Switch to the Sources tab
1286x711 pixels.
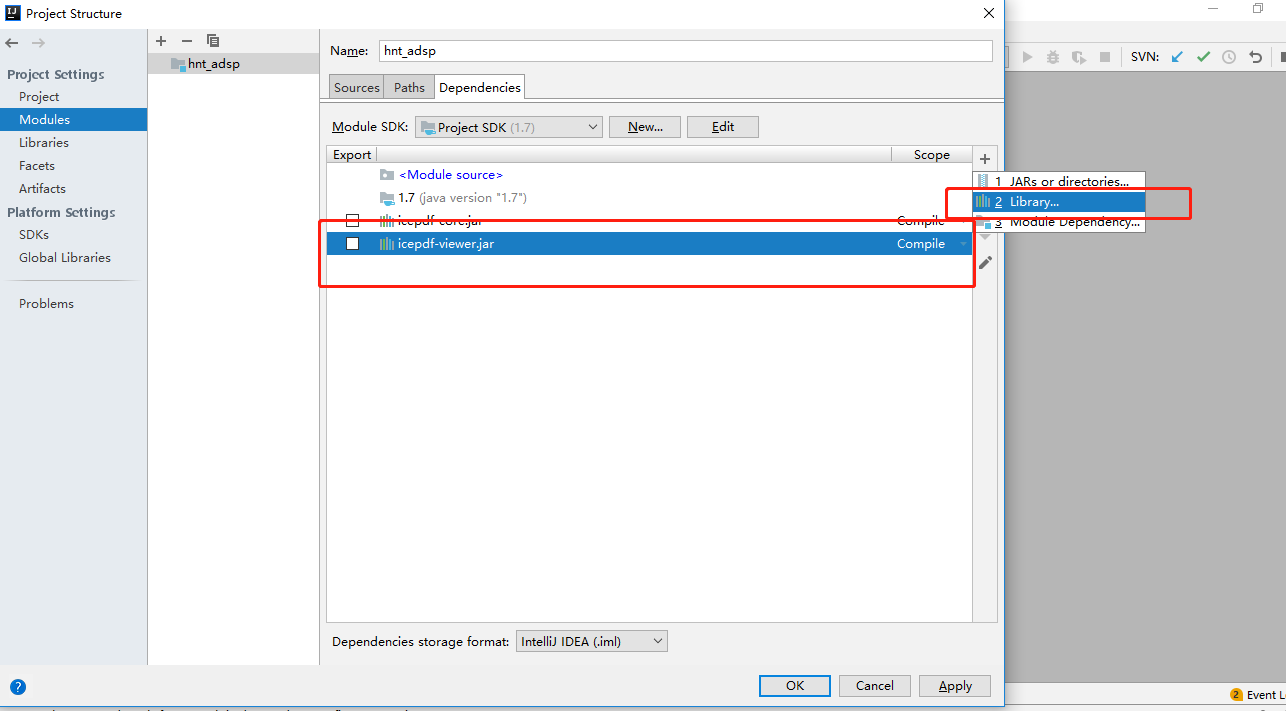point(357,88)
